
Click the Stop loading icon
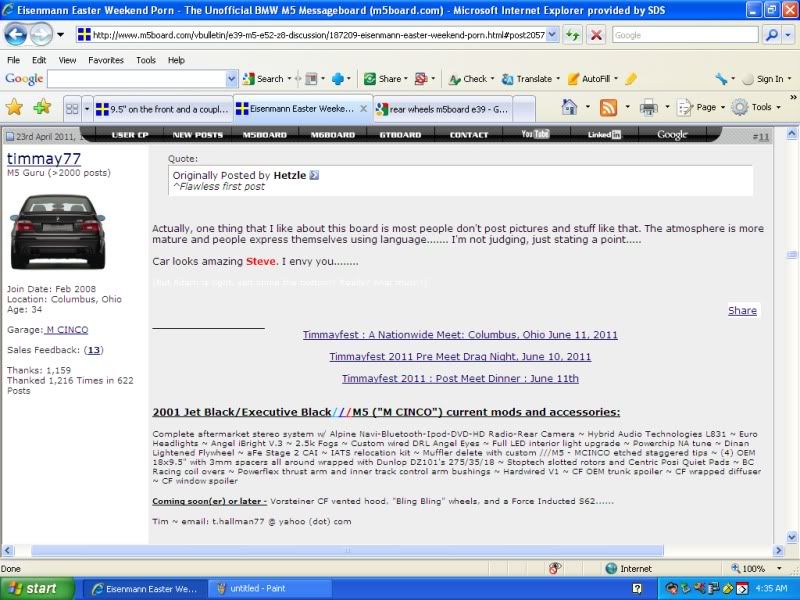pos(596,34)
